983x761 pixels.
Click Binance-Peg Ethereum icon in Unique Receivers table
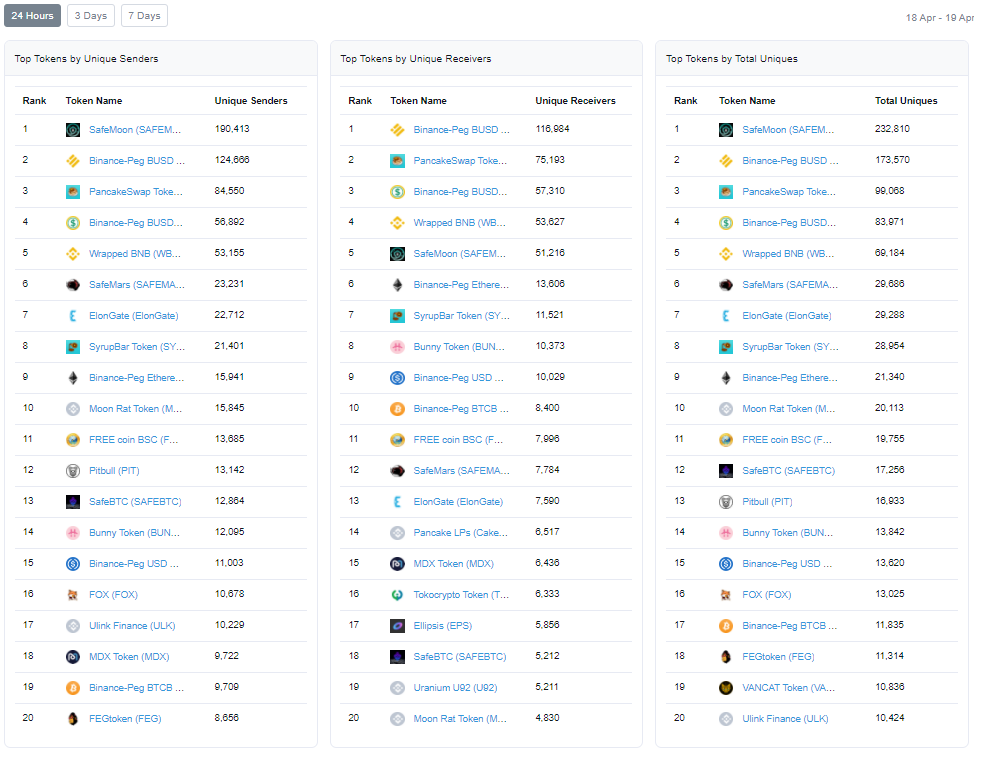coord(397,285)
